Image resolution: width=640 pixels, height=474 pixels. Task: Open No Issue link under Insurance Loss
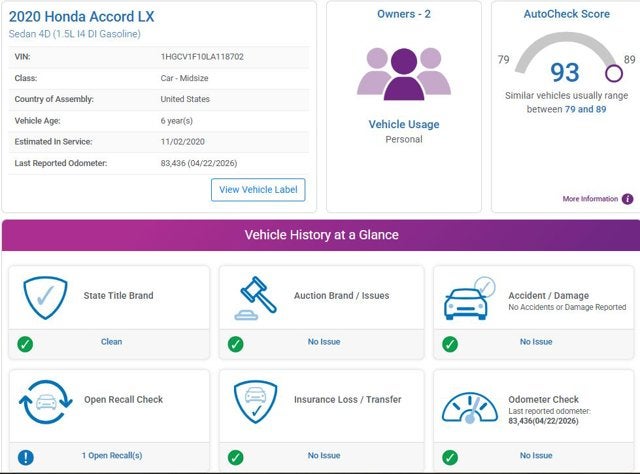tap(324, 455)
